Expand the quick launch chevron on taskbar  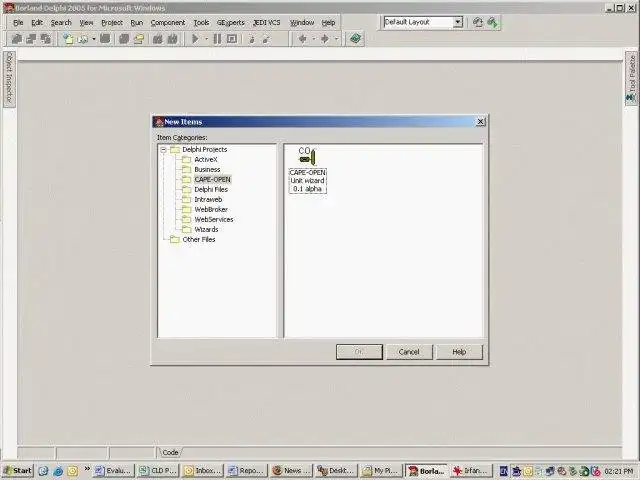click(x=87, y=469)
